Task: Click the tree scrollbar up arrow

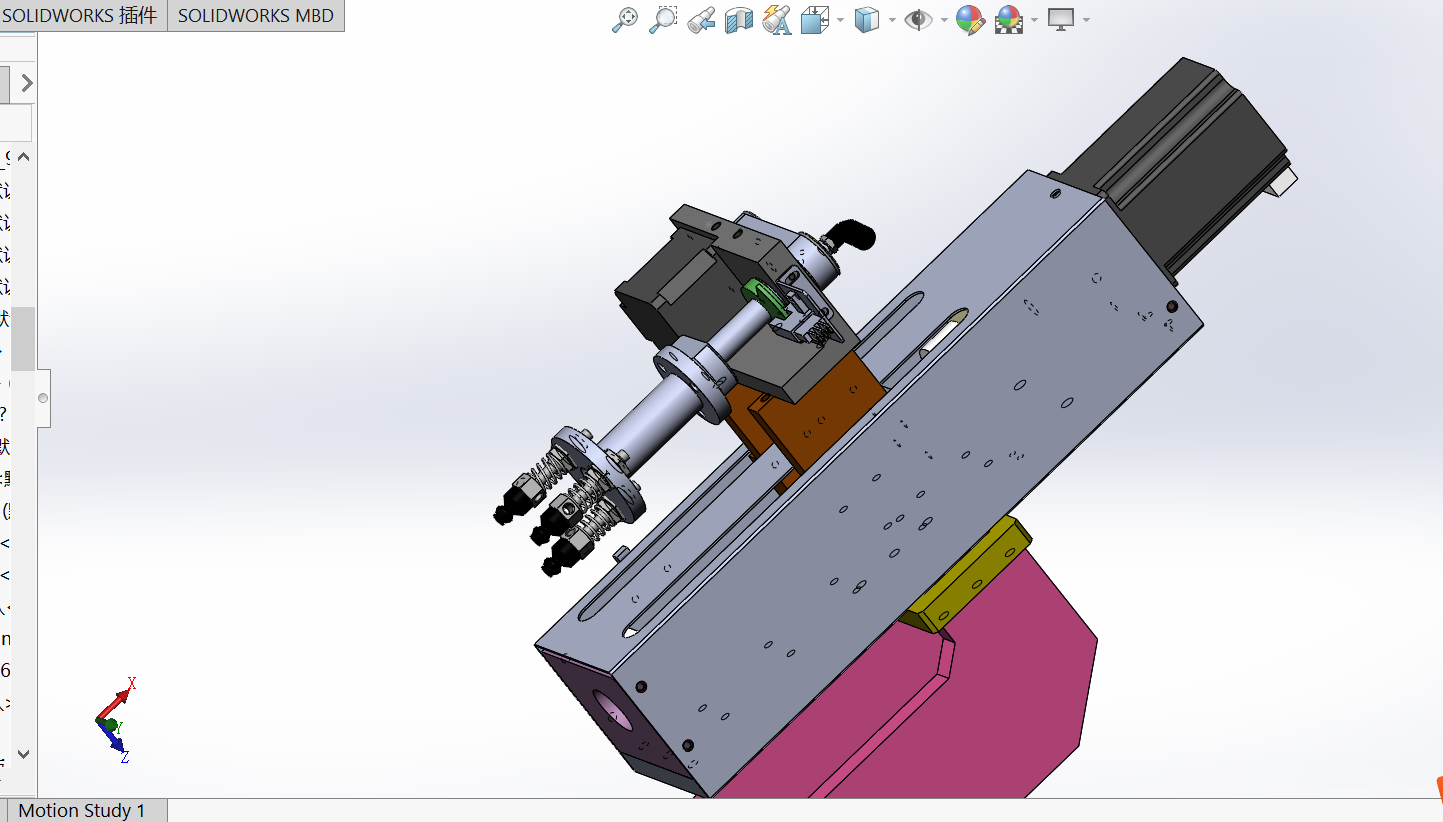Action: [24, 157]
